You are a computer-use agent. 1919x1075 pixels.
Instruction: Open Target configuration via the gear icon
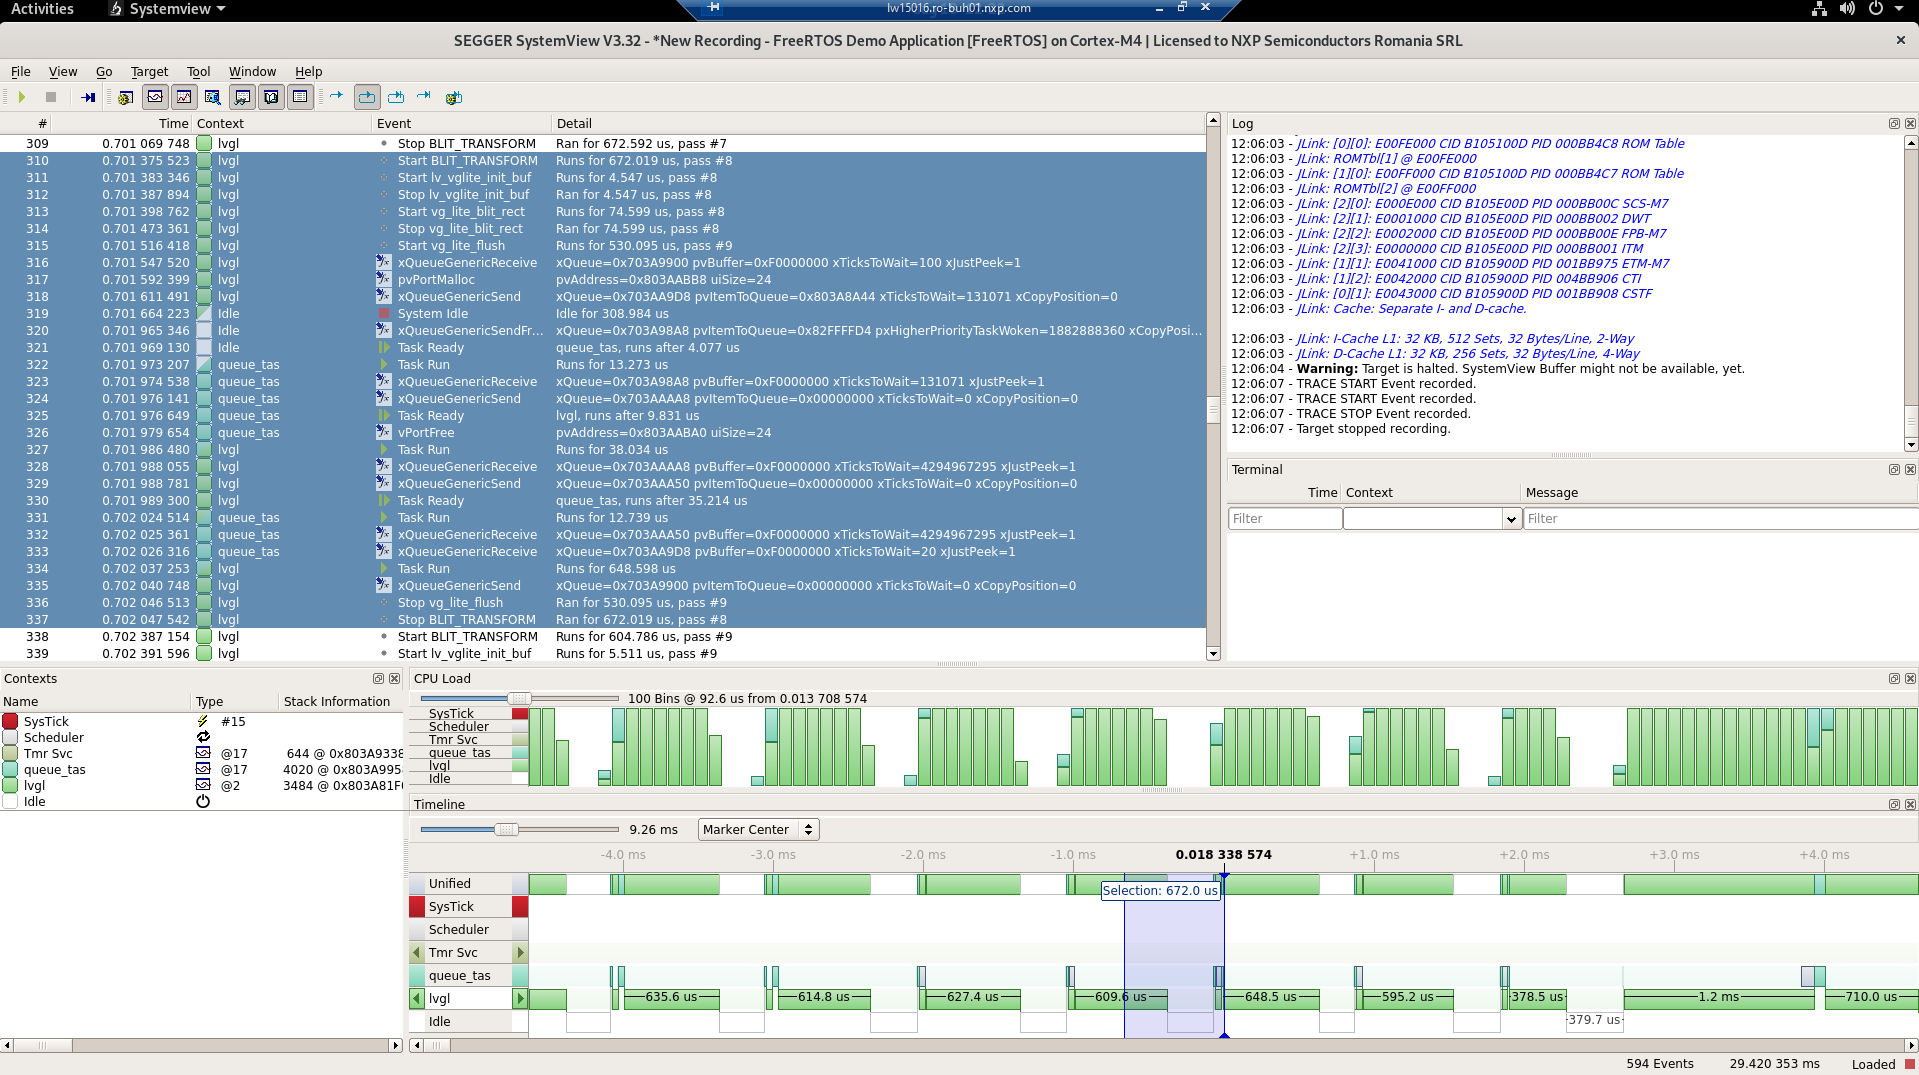click(124, 97)
